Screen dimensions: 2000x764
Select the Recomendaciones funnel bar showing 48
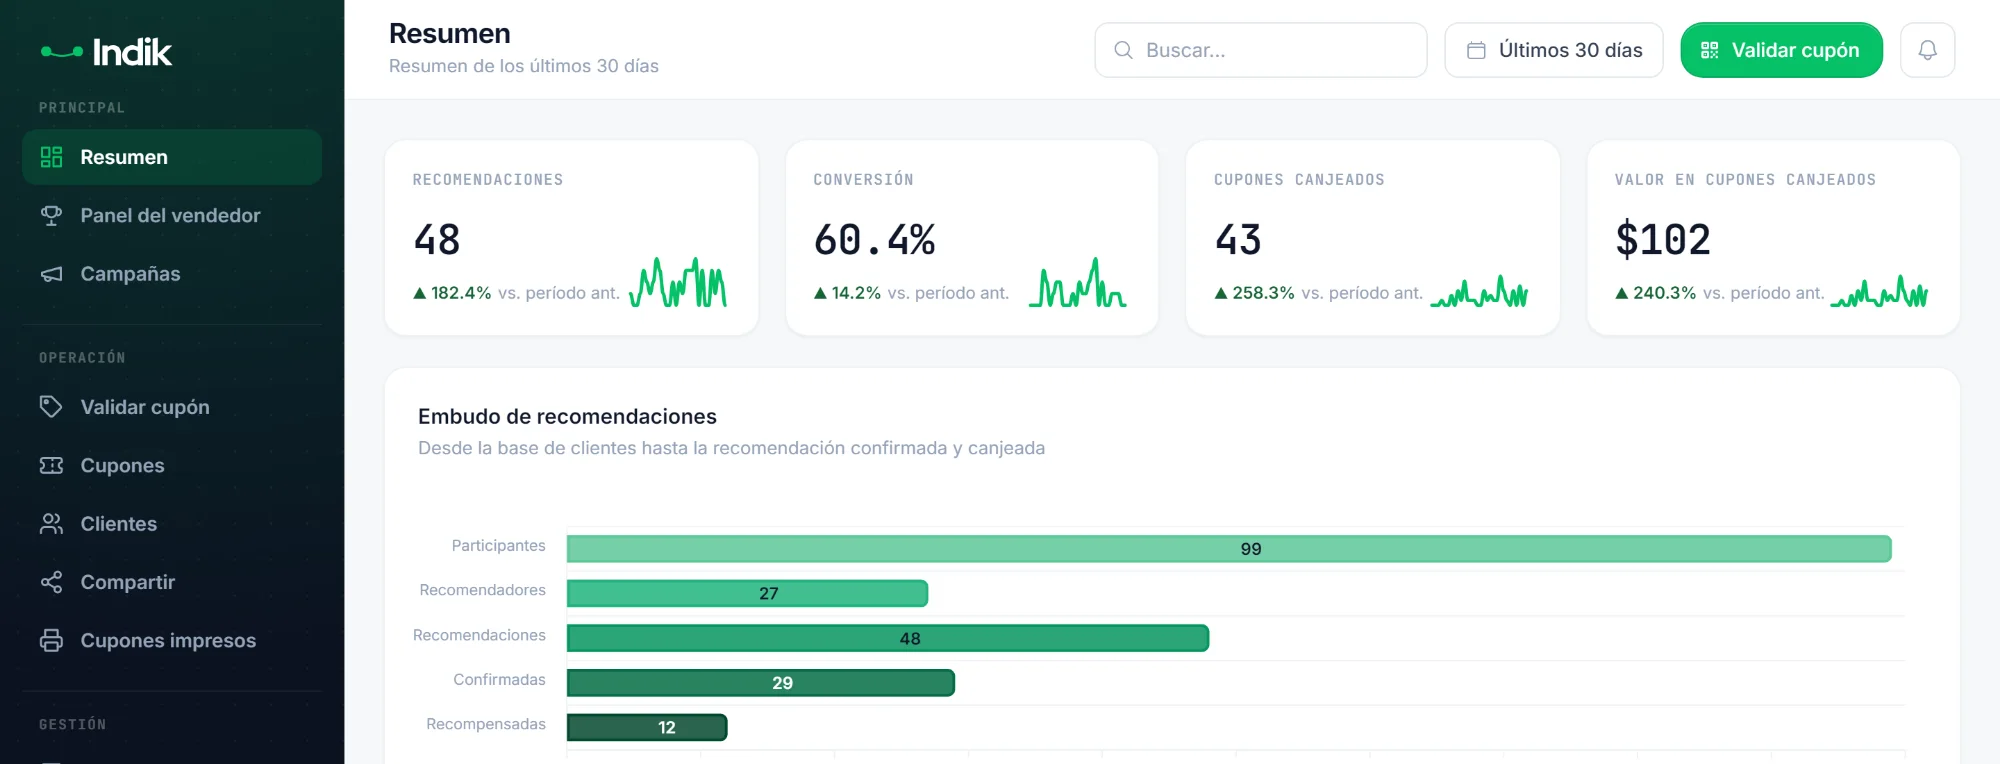[x=888, y=638]
